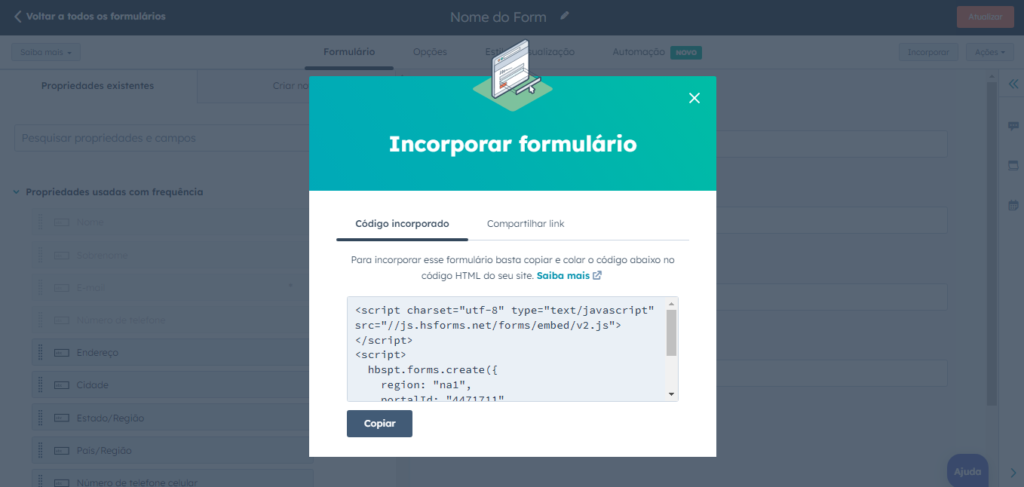Click the code box scrollbar up arrow

[x=671, y=304]
